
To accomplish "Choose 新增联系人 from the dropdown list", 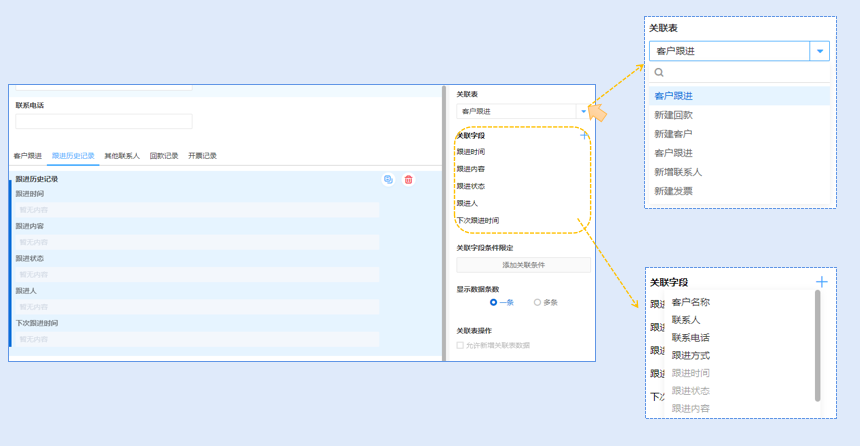I will [677, 172].
